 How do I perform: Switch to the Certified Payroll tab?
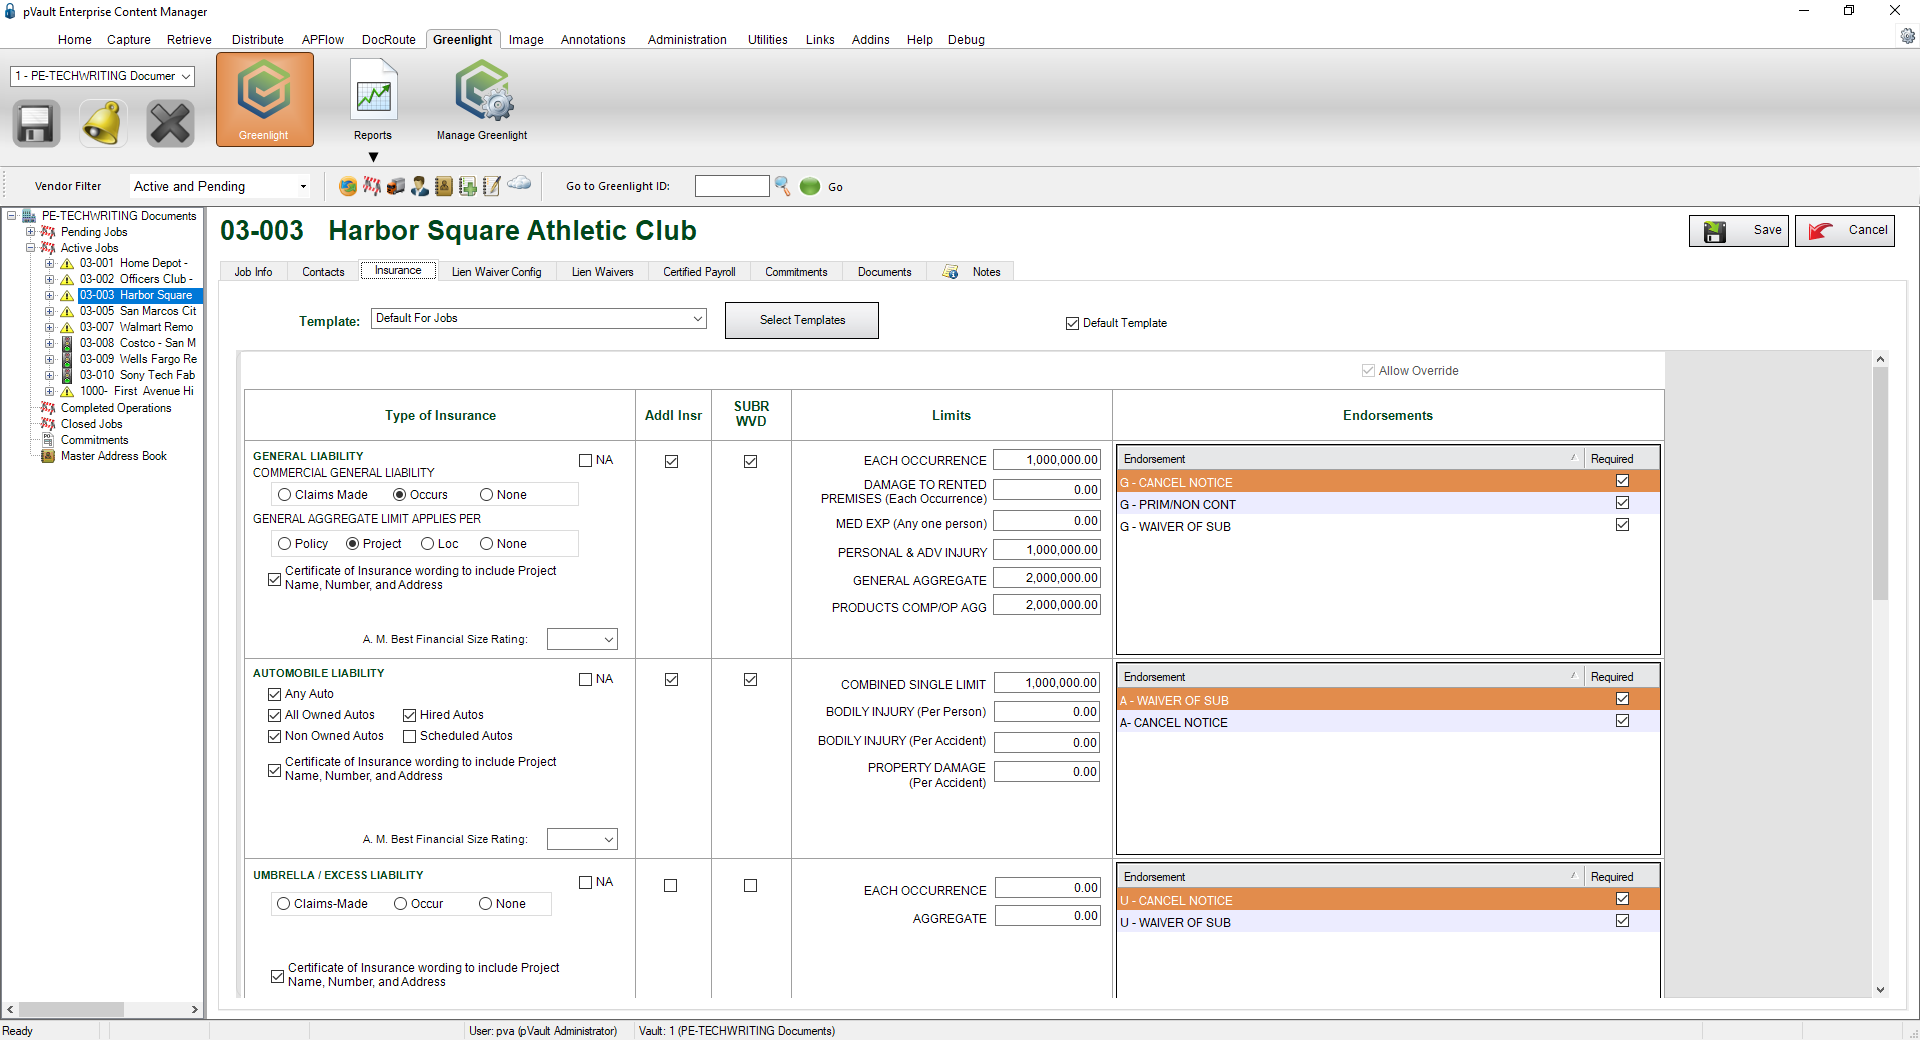coord(699,272)
